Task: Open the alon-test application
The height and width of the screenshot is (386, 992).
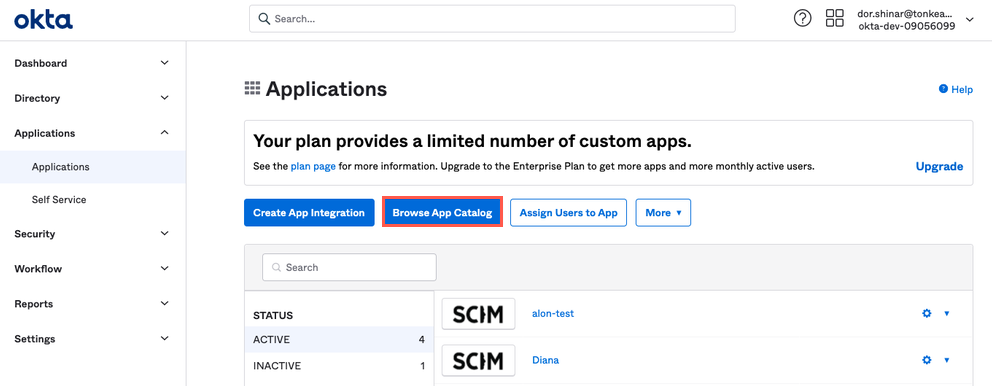Action: pos(553,313)
